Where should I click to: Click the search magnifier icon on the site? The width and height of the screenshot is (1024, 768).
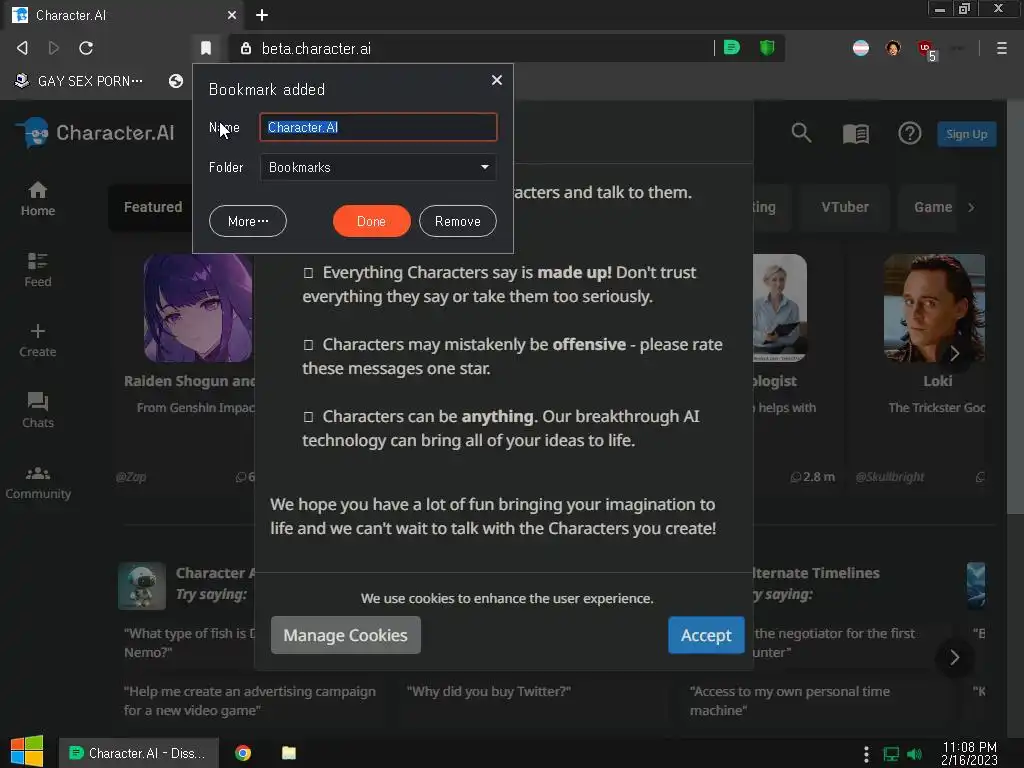click(x=801, y=133)
